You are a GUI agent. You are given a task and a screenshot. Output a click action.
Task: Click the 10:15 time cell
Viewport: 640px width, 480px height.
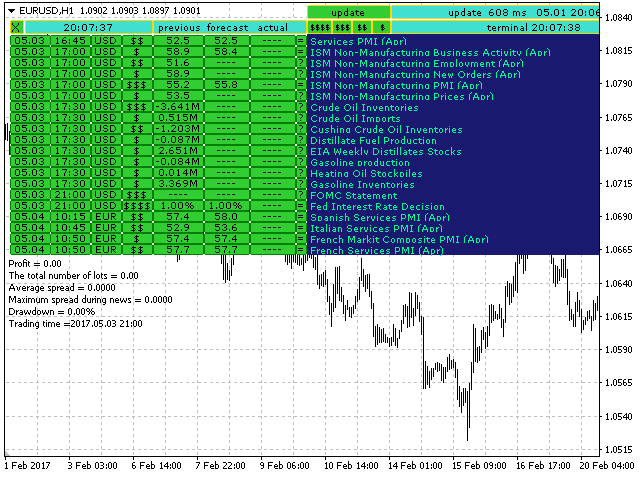click(70, 217)
